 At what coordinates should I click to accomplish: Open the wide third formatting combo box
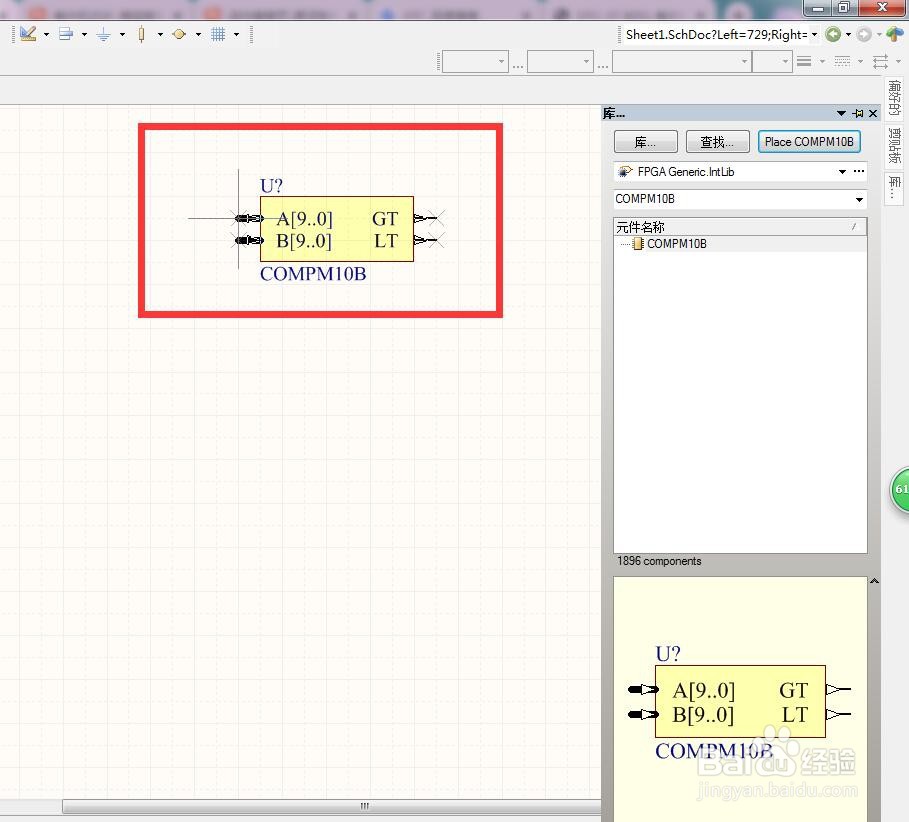(682, 61)
